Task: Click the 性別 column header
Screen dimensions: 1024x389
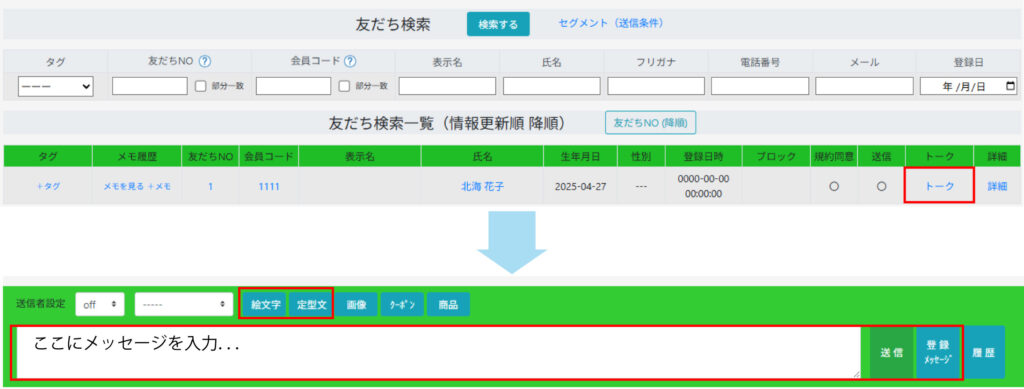Action: (x=641, y=157)
